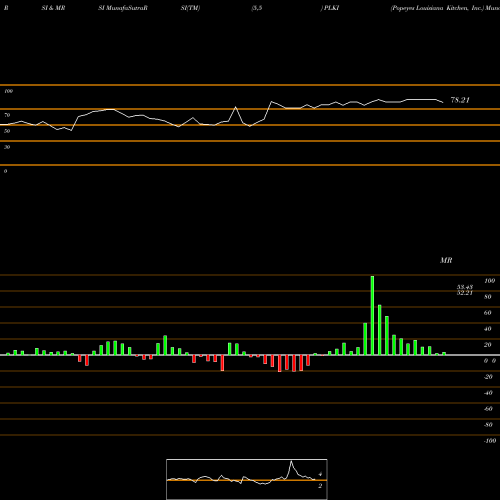
Task: Click the 4 label in mini overview chart
Action: pos(320,474)
